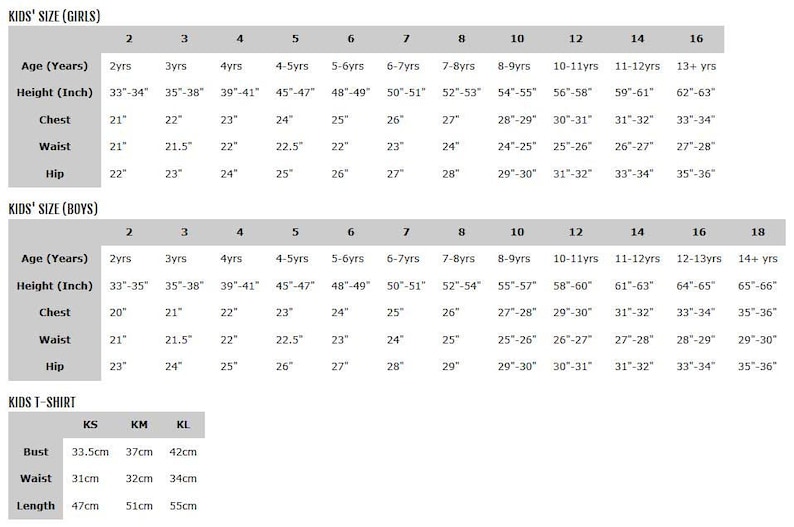Click the KL size header in T-shirt table
This screenshot has width=794, height=527.
[x=183, y=425]
